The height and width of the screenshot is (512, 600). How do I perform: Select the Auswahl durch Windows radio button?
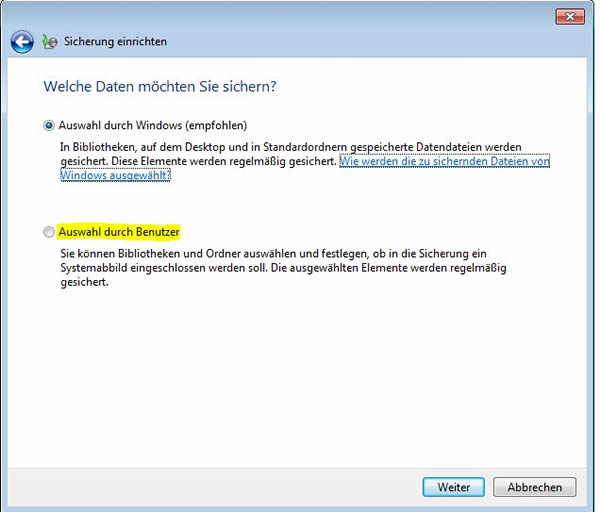coord(49,126)
